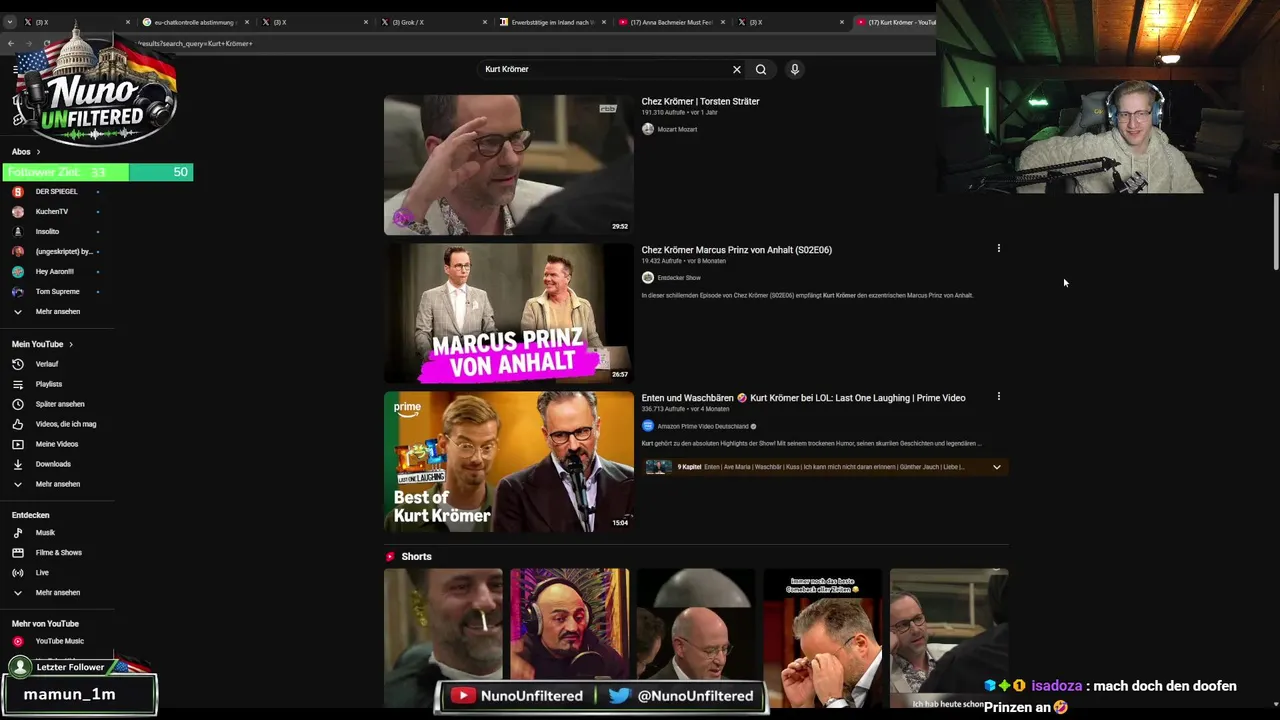Play Marcus Prinz von Anhalt thumbnail
The width and height of the screenshot is (1280, 720).
509,313
